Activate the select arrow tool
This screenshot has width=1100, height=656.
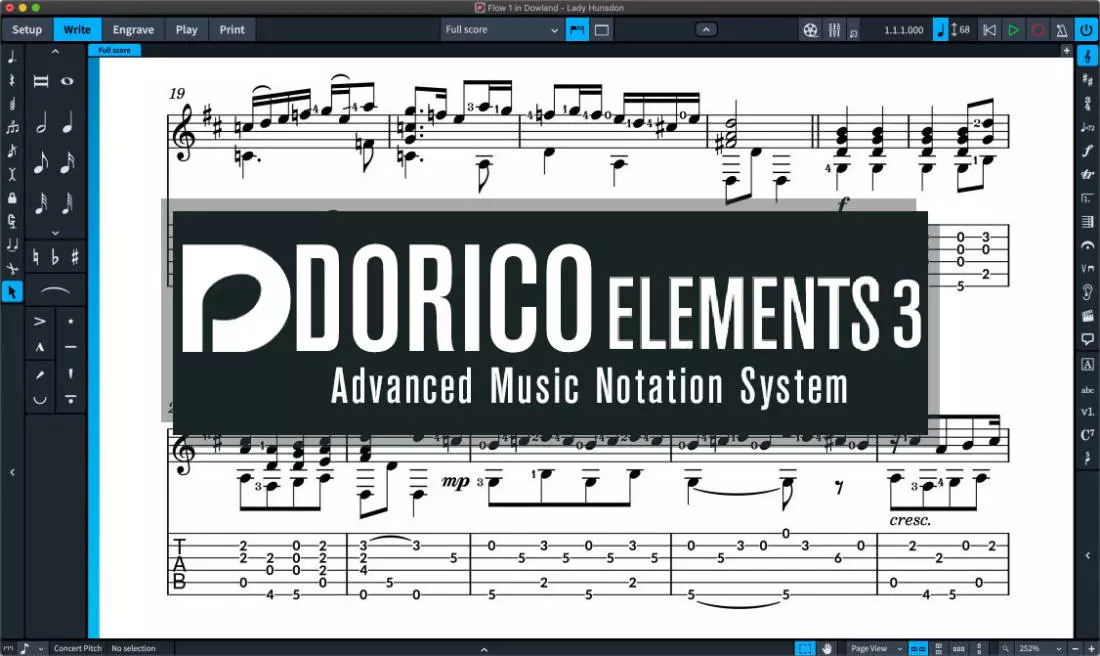point(12,292)
